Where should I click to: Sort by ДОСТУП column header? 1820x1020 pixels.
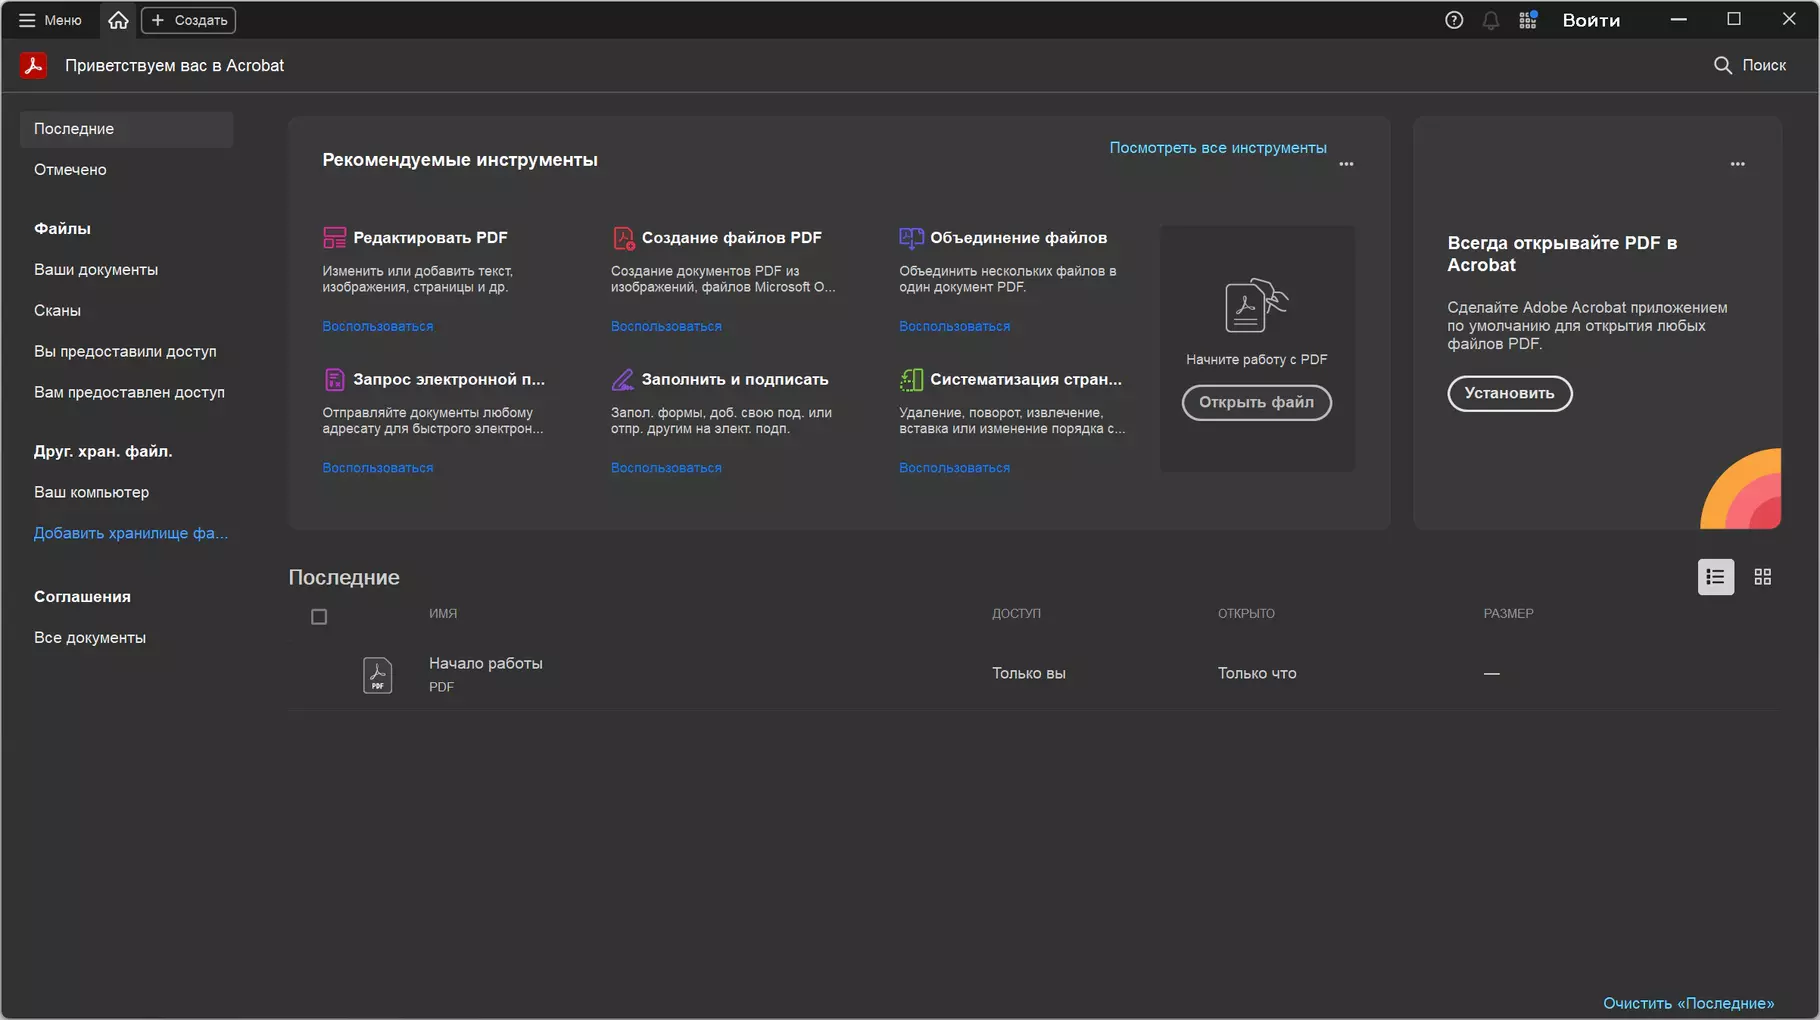pos(1016,614)
